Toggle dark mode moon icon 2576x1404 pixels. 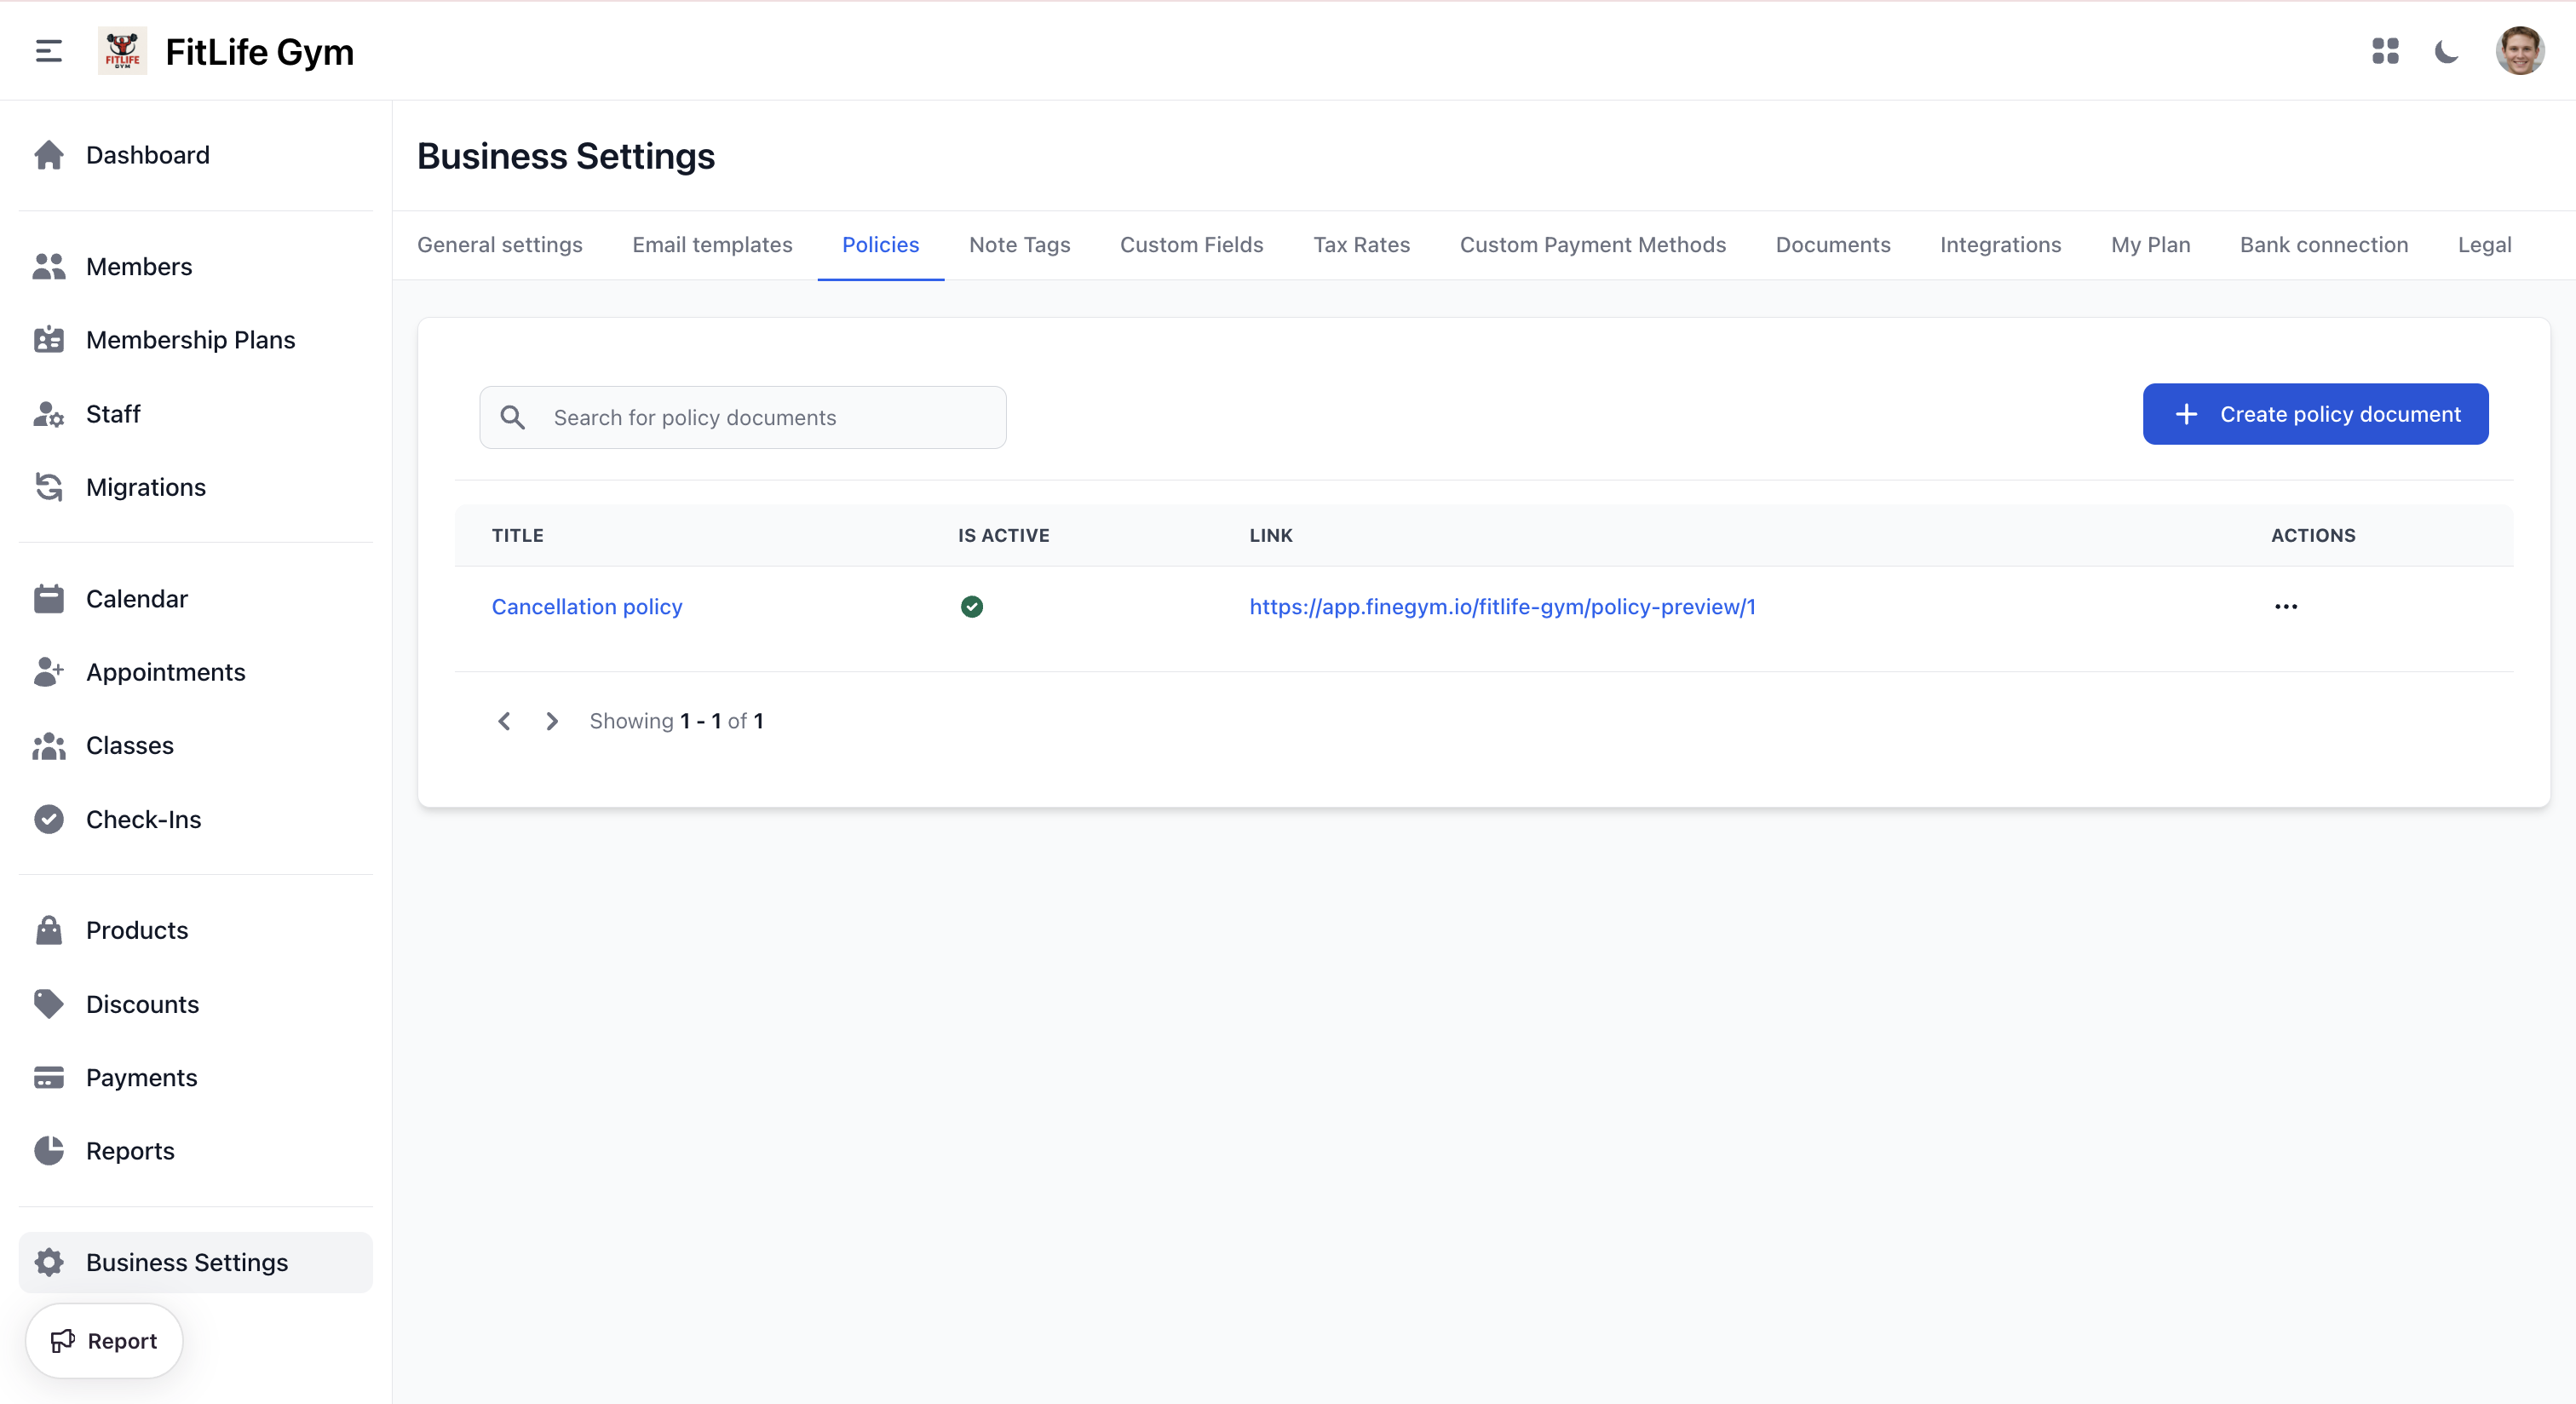pos(2446,51)
